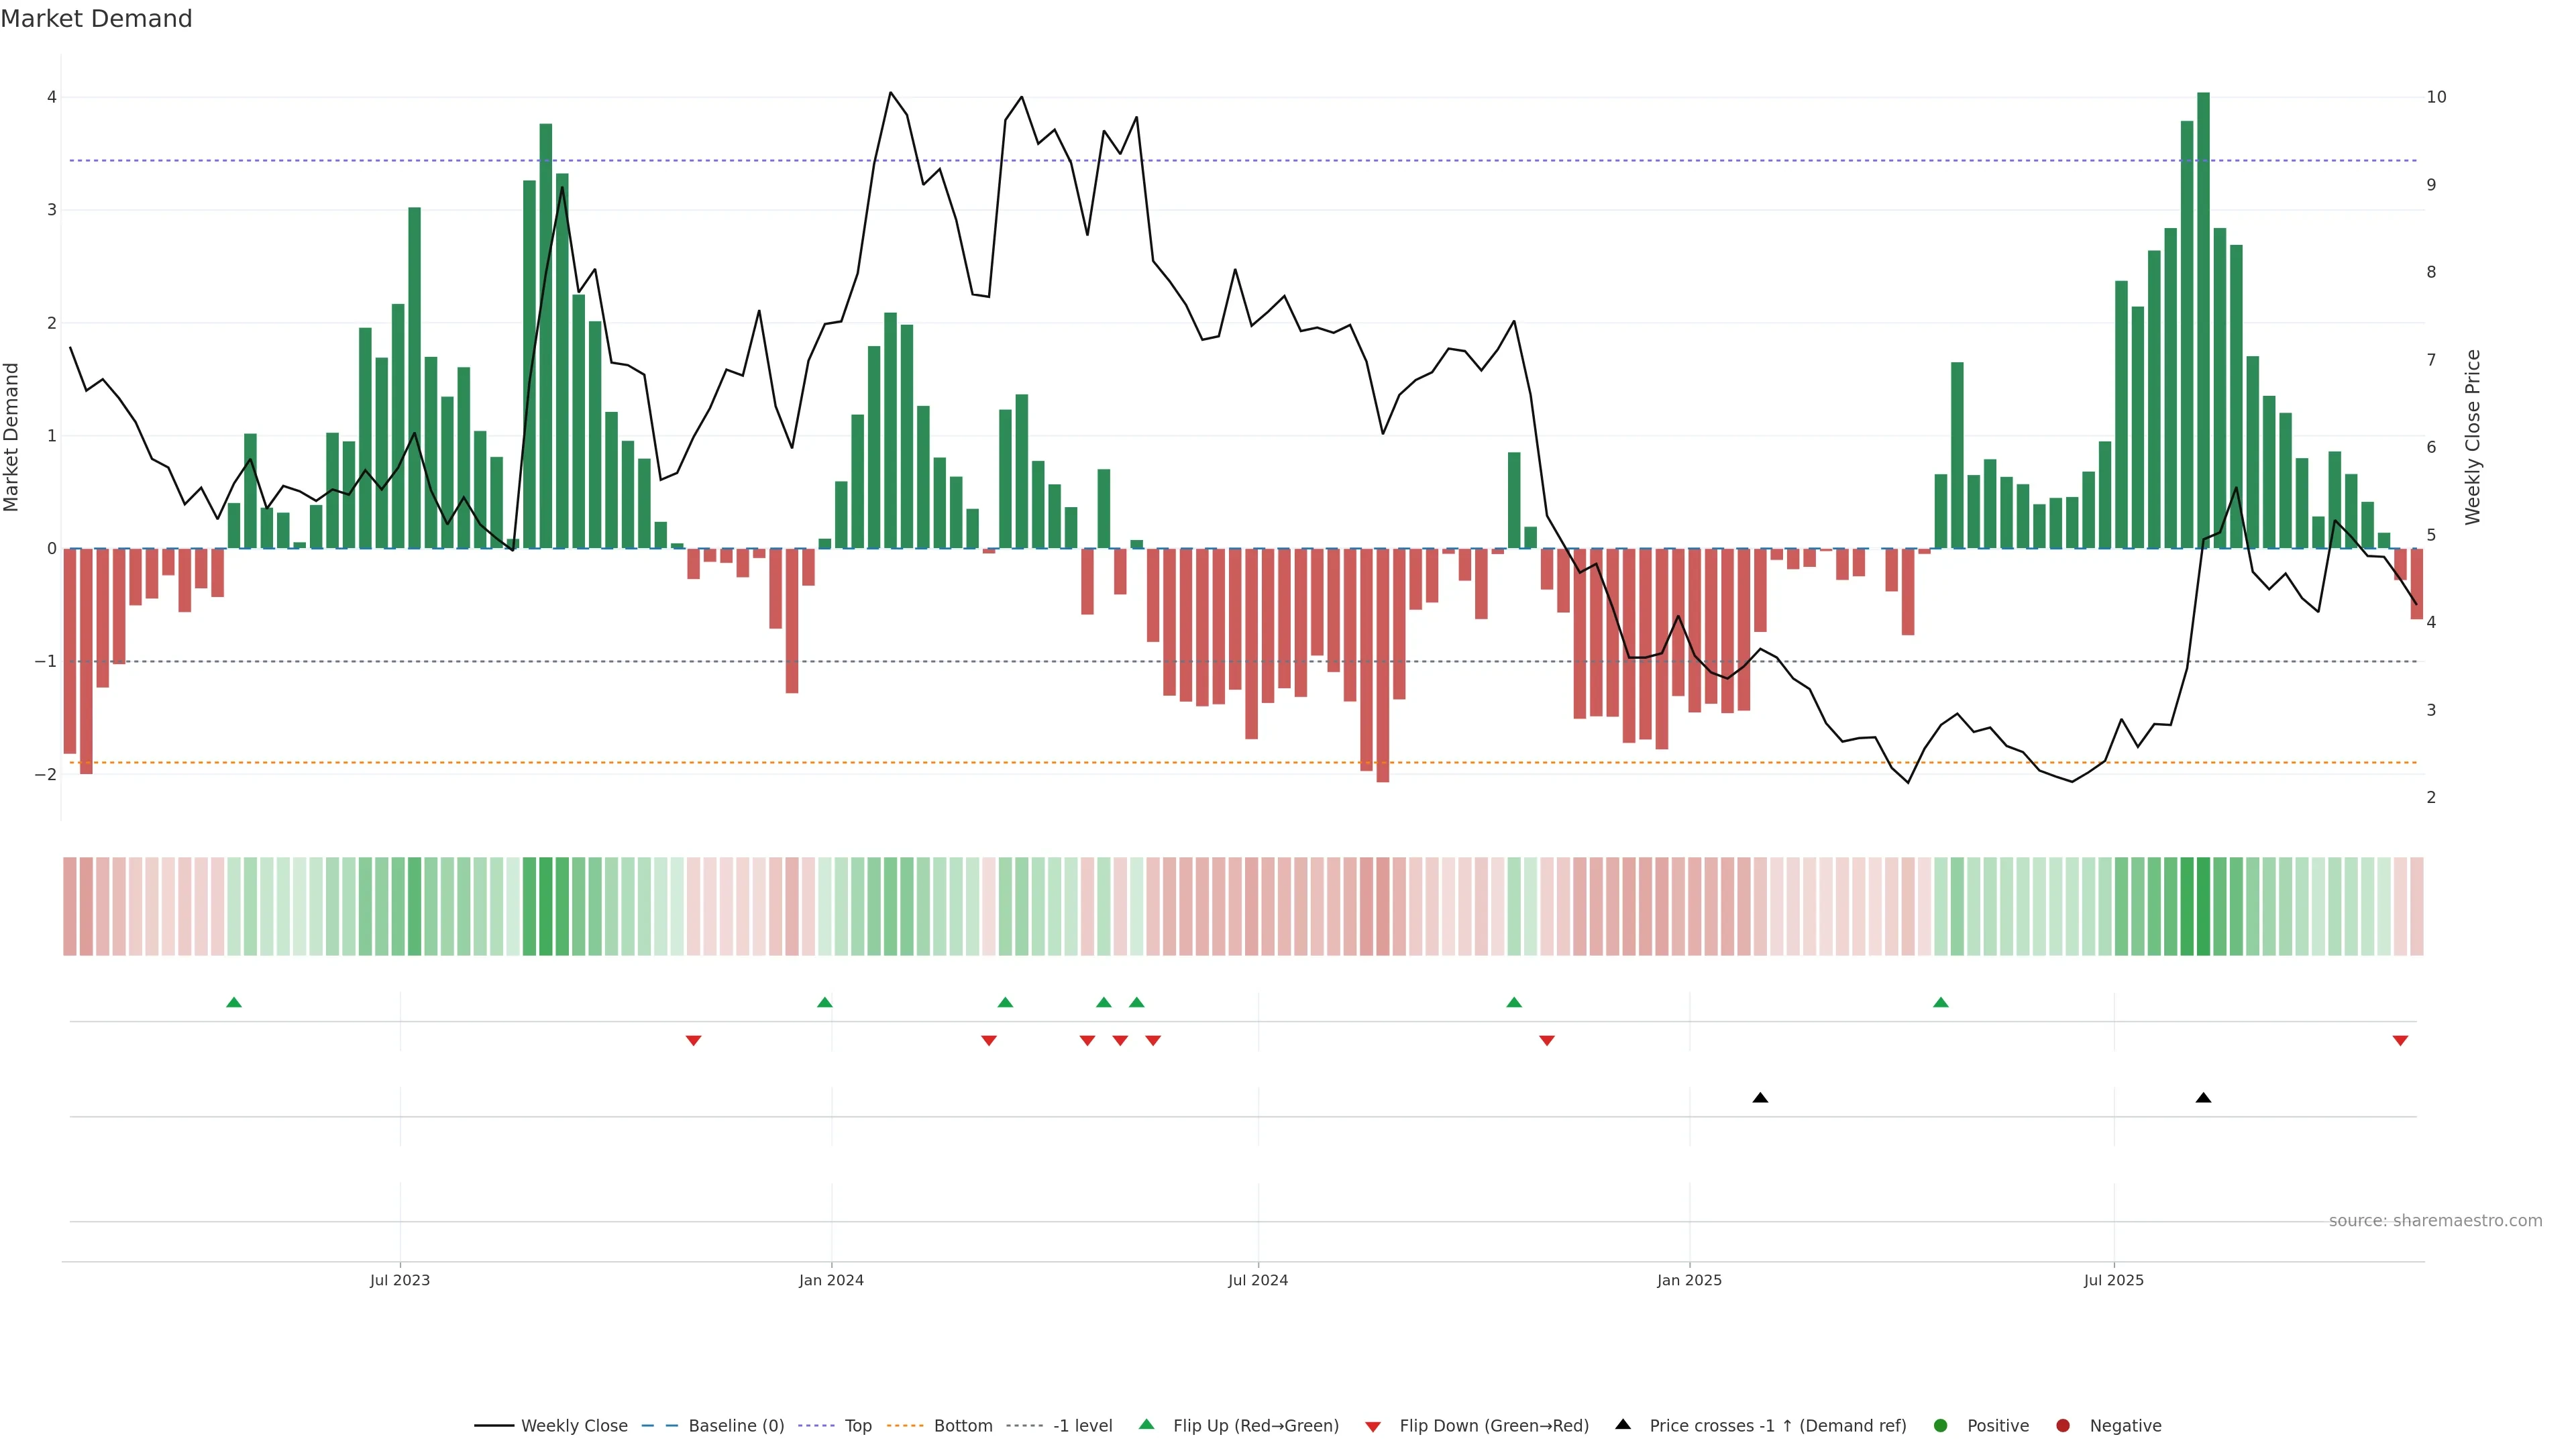The width and height of the screenshot is (2576, 1449).
Task: Toggle the -1 level legend entry
Action: tap(1082, 1425)
